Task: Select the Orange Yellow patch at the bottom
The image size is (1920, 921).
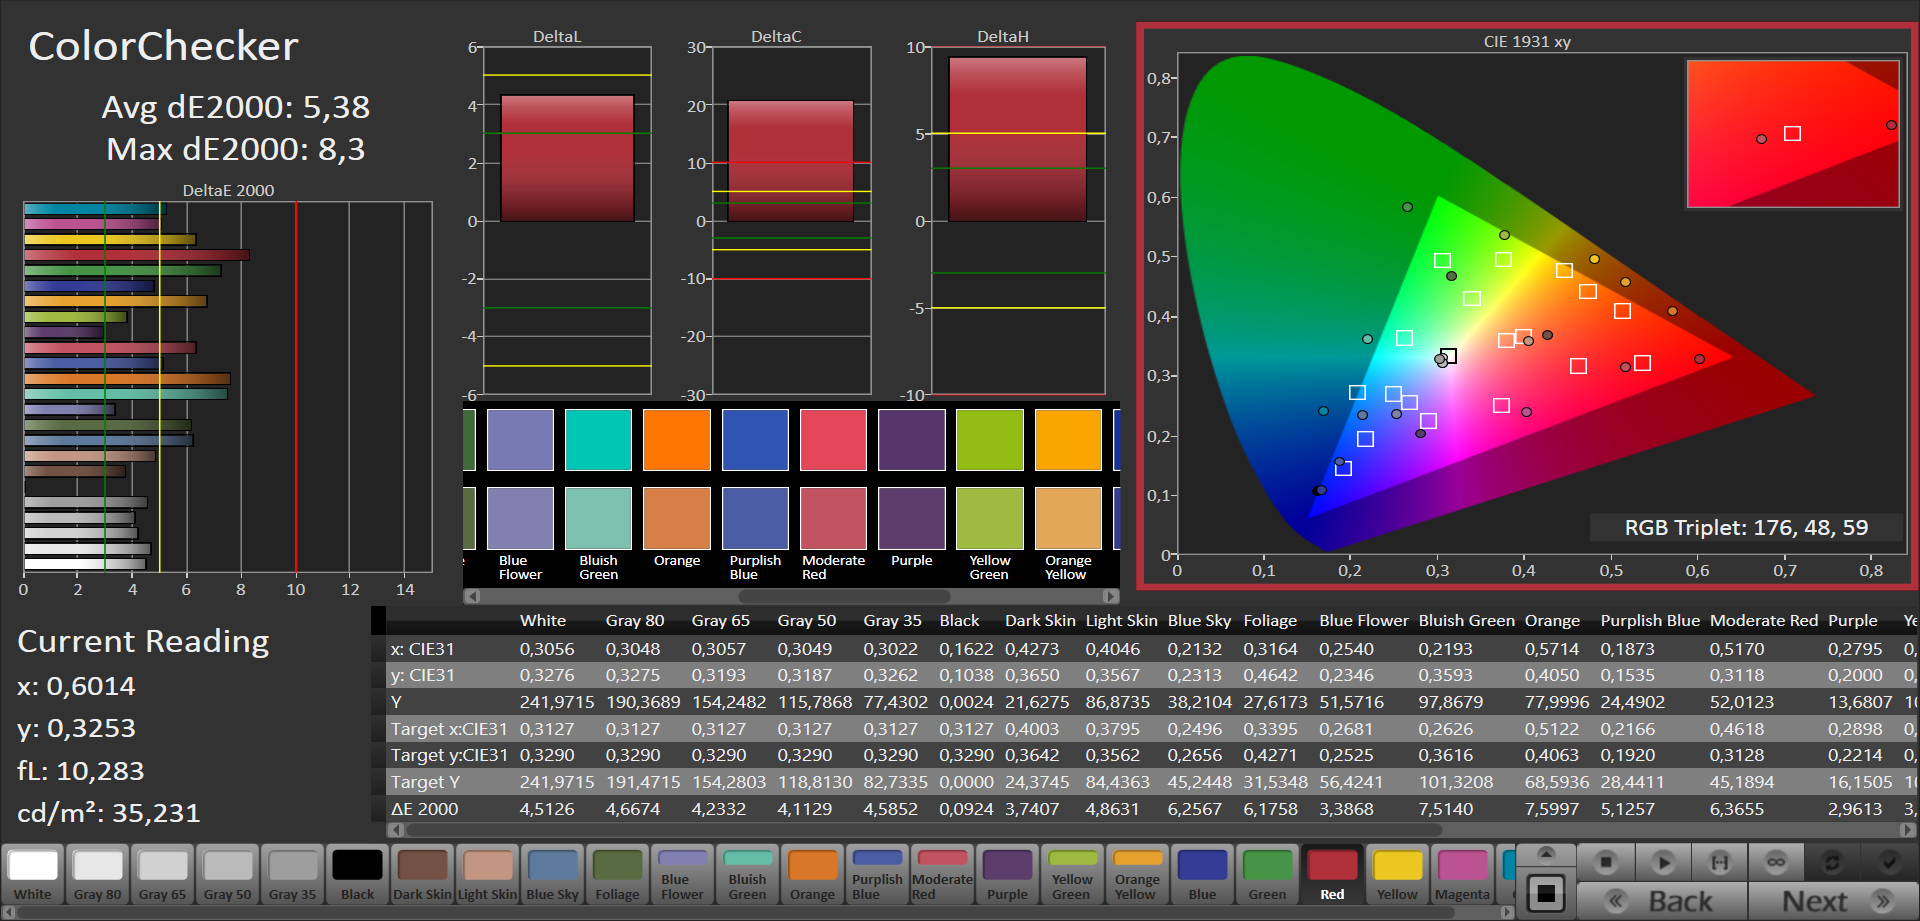Action: (x=1137, y=875)
